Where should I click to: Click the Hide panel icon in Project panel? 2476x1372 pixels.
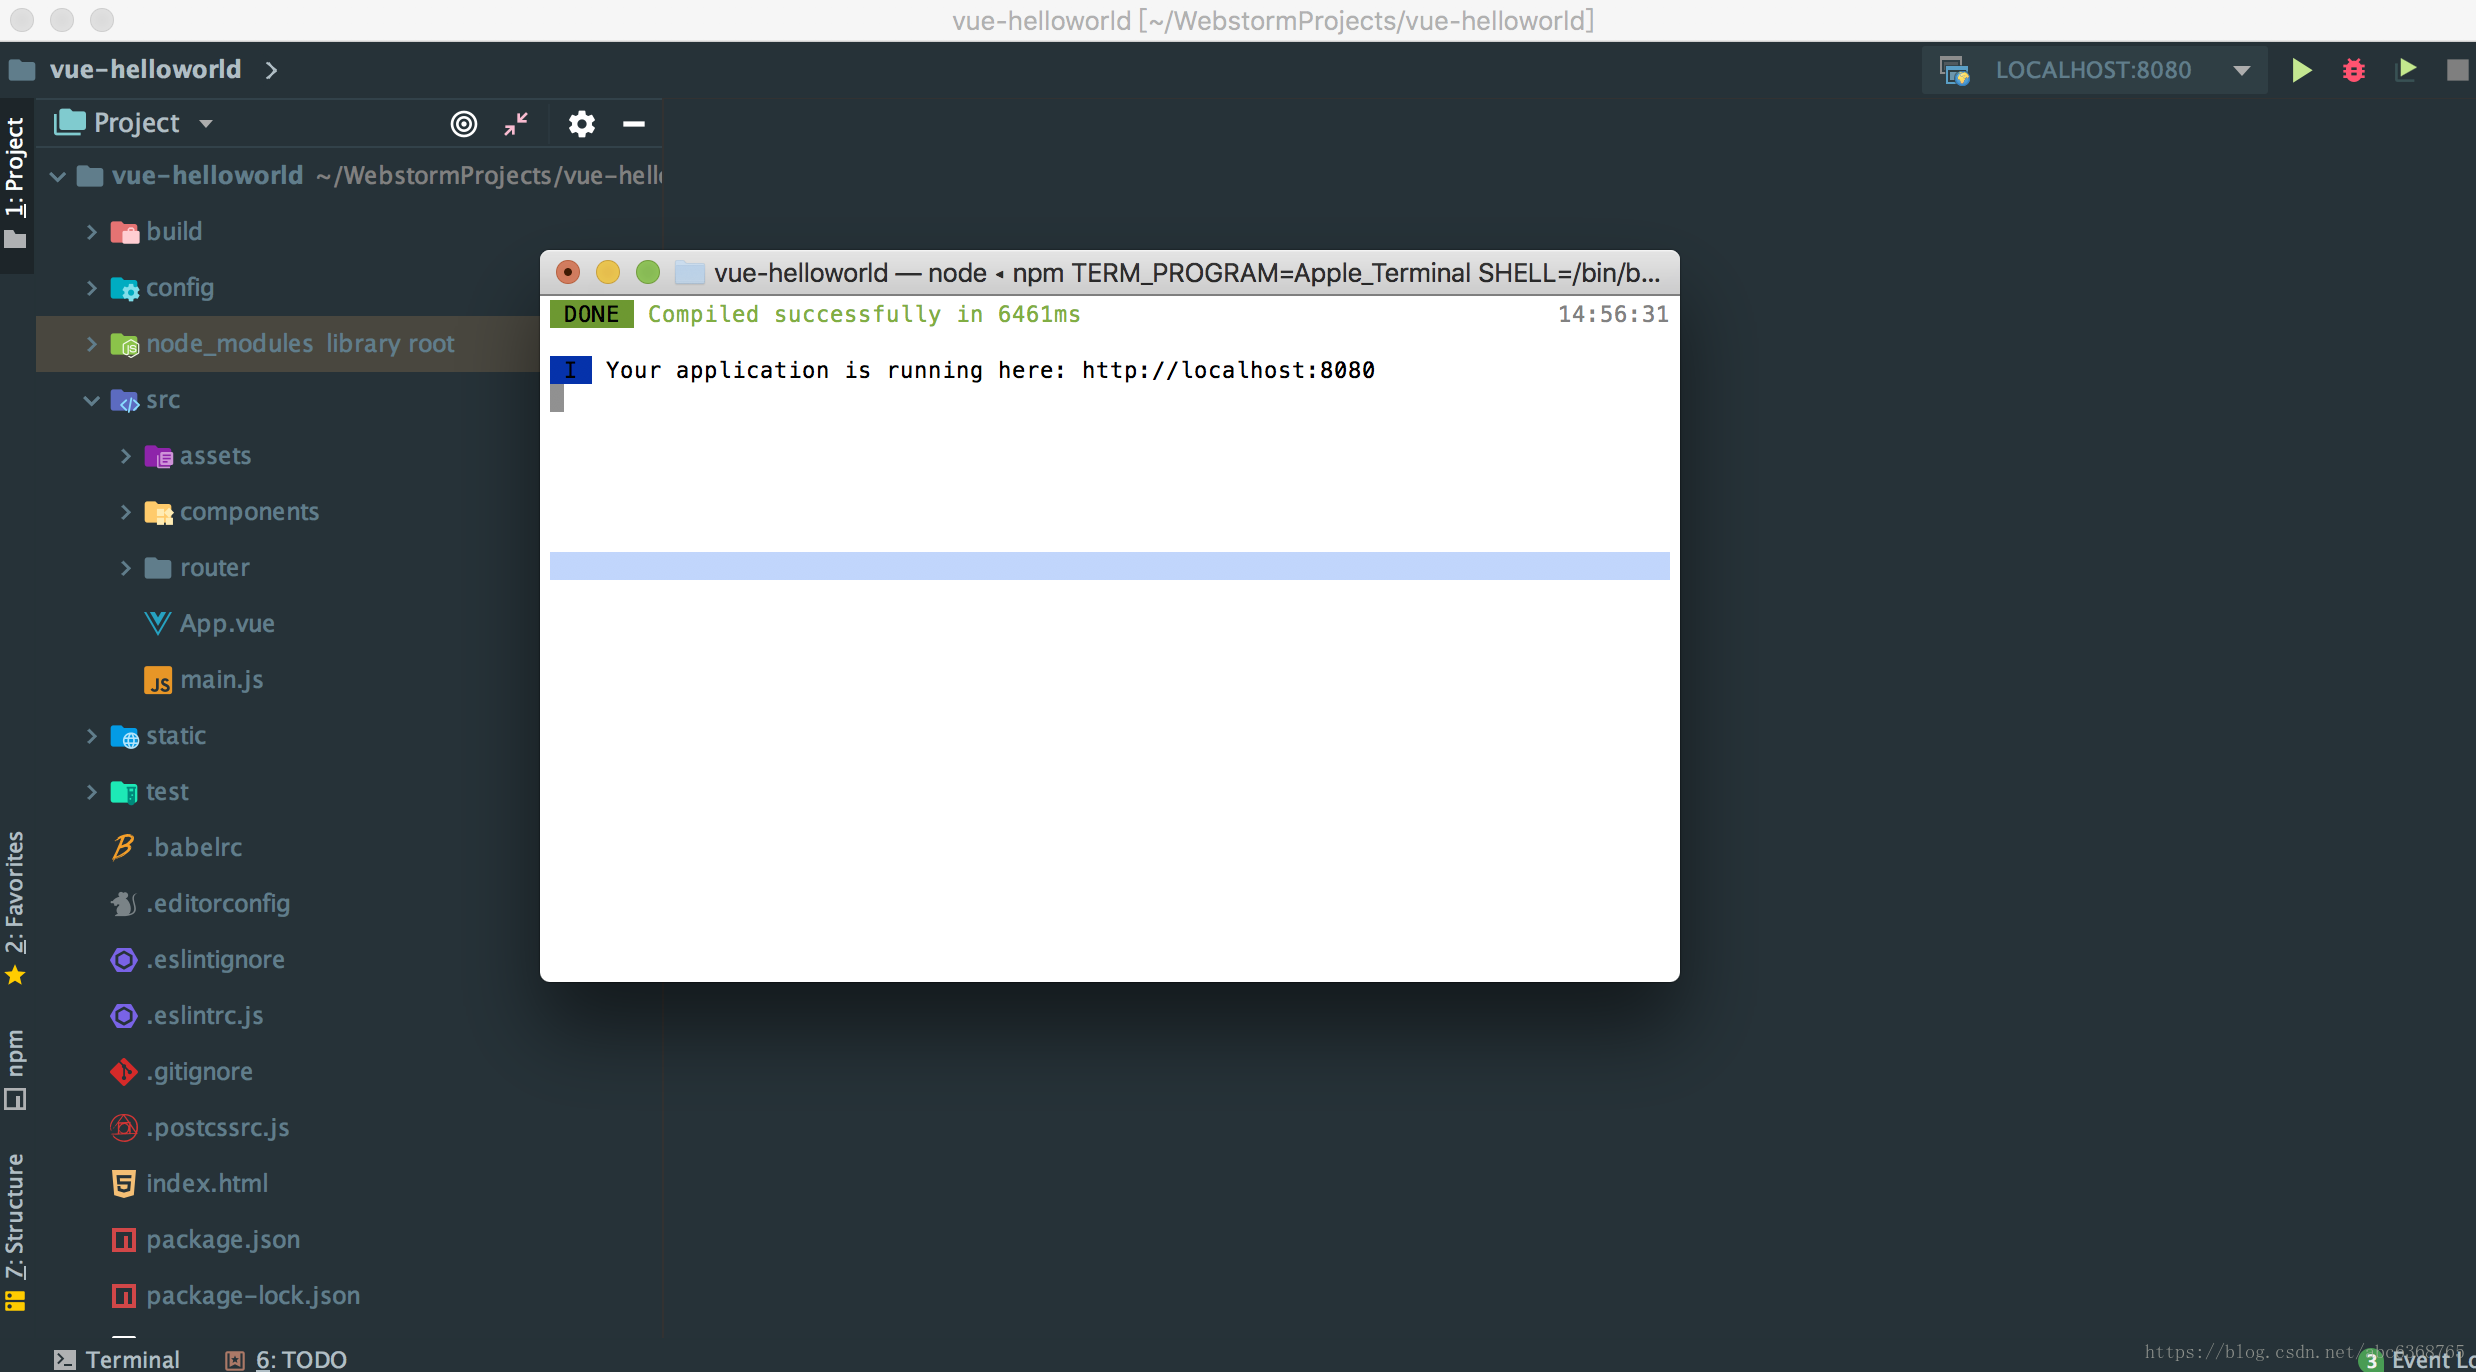pyautogui.click(x=635, y=122)
